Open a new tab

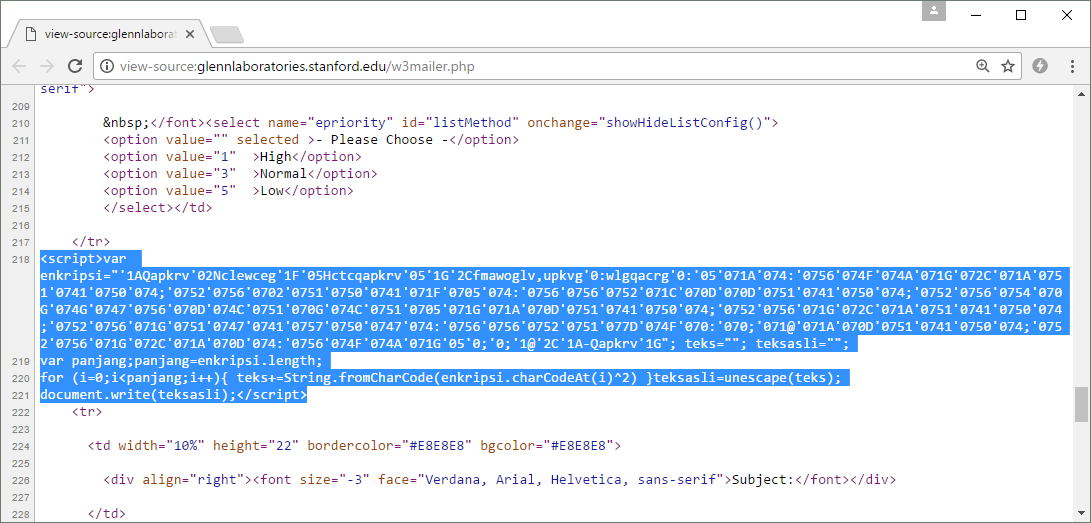227,34
